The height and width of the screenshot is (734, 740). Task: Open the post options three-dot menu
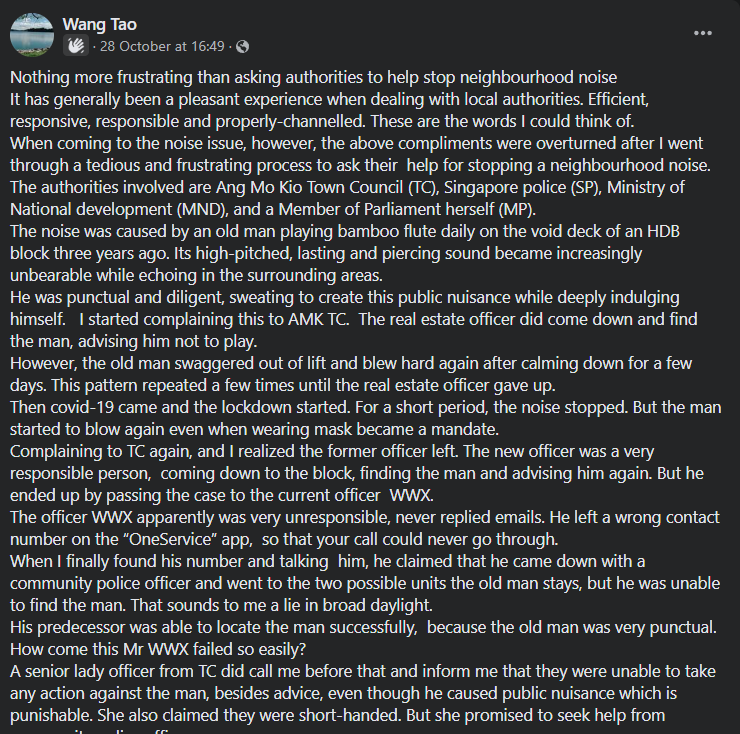tap(702, 33)
